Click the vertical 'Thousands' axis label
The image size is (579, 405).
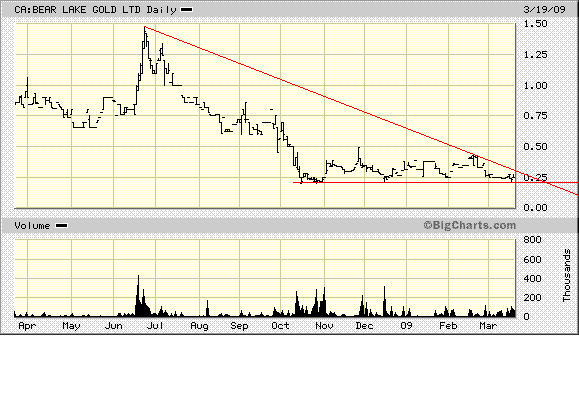tap(567, 275)
